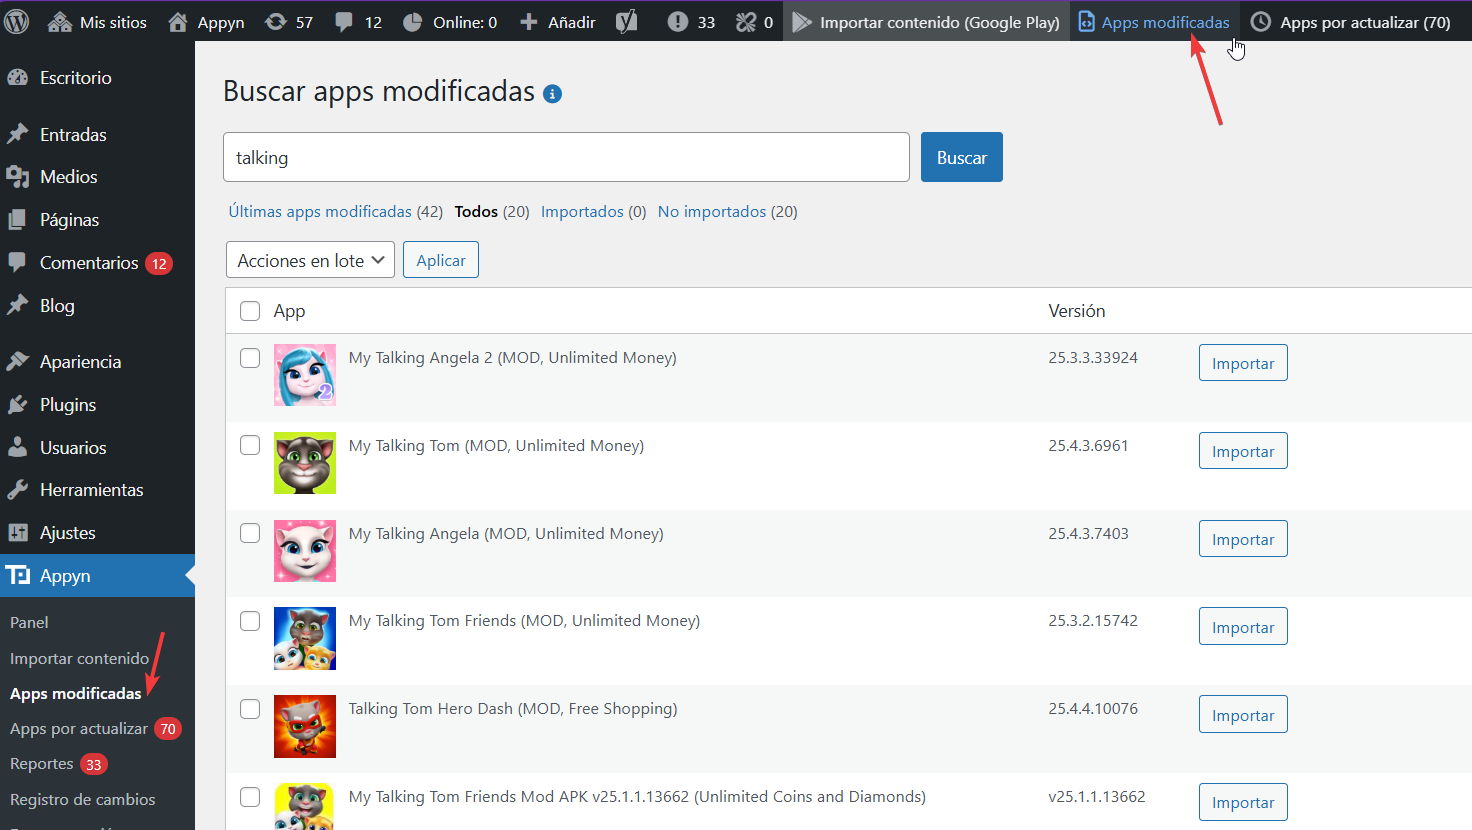The height and width of the screenshot is (830, 1472).
Task: Open the Yoast SEO icon in admin bar
Action: [x=627, y=21]
